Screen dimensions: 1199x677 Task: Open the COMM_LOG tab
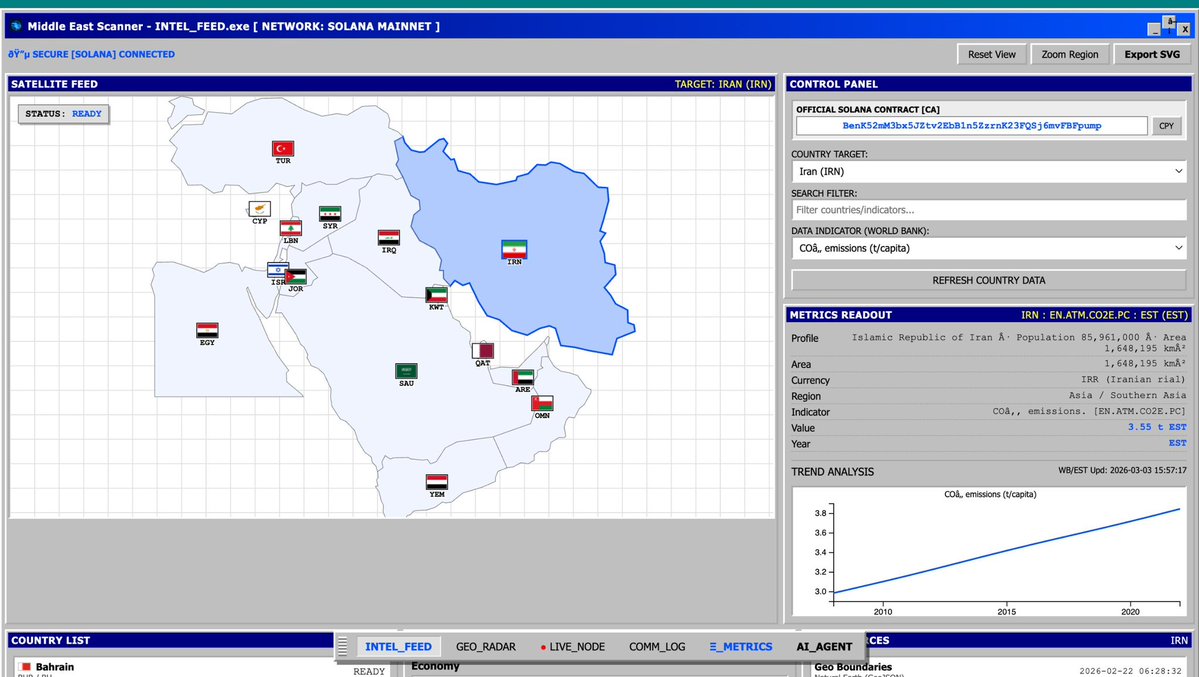click(x=657, y=646)
